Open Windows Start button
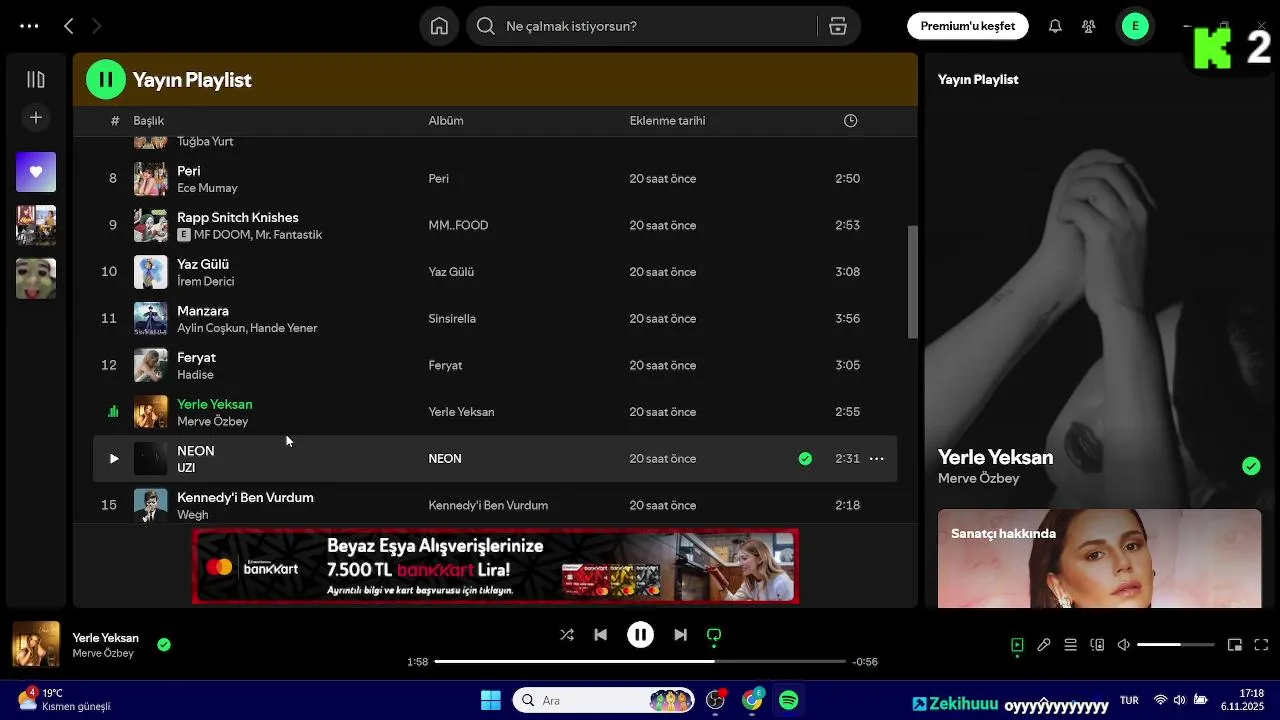The width and height of the screenshot is (1280, 720). (491, 700)
